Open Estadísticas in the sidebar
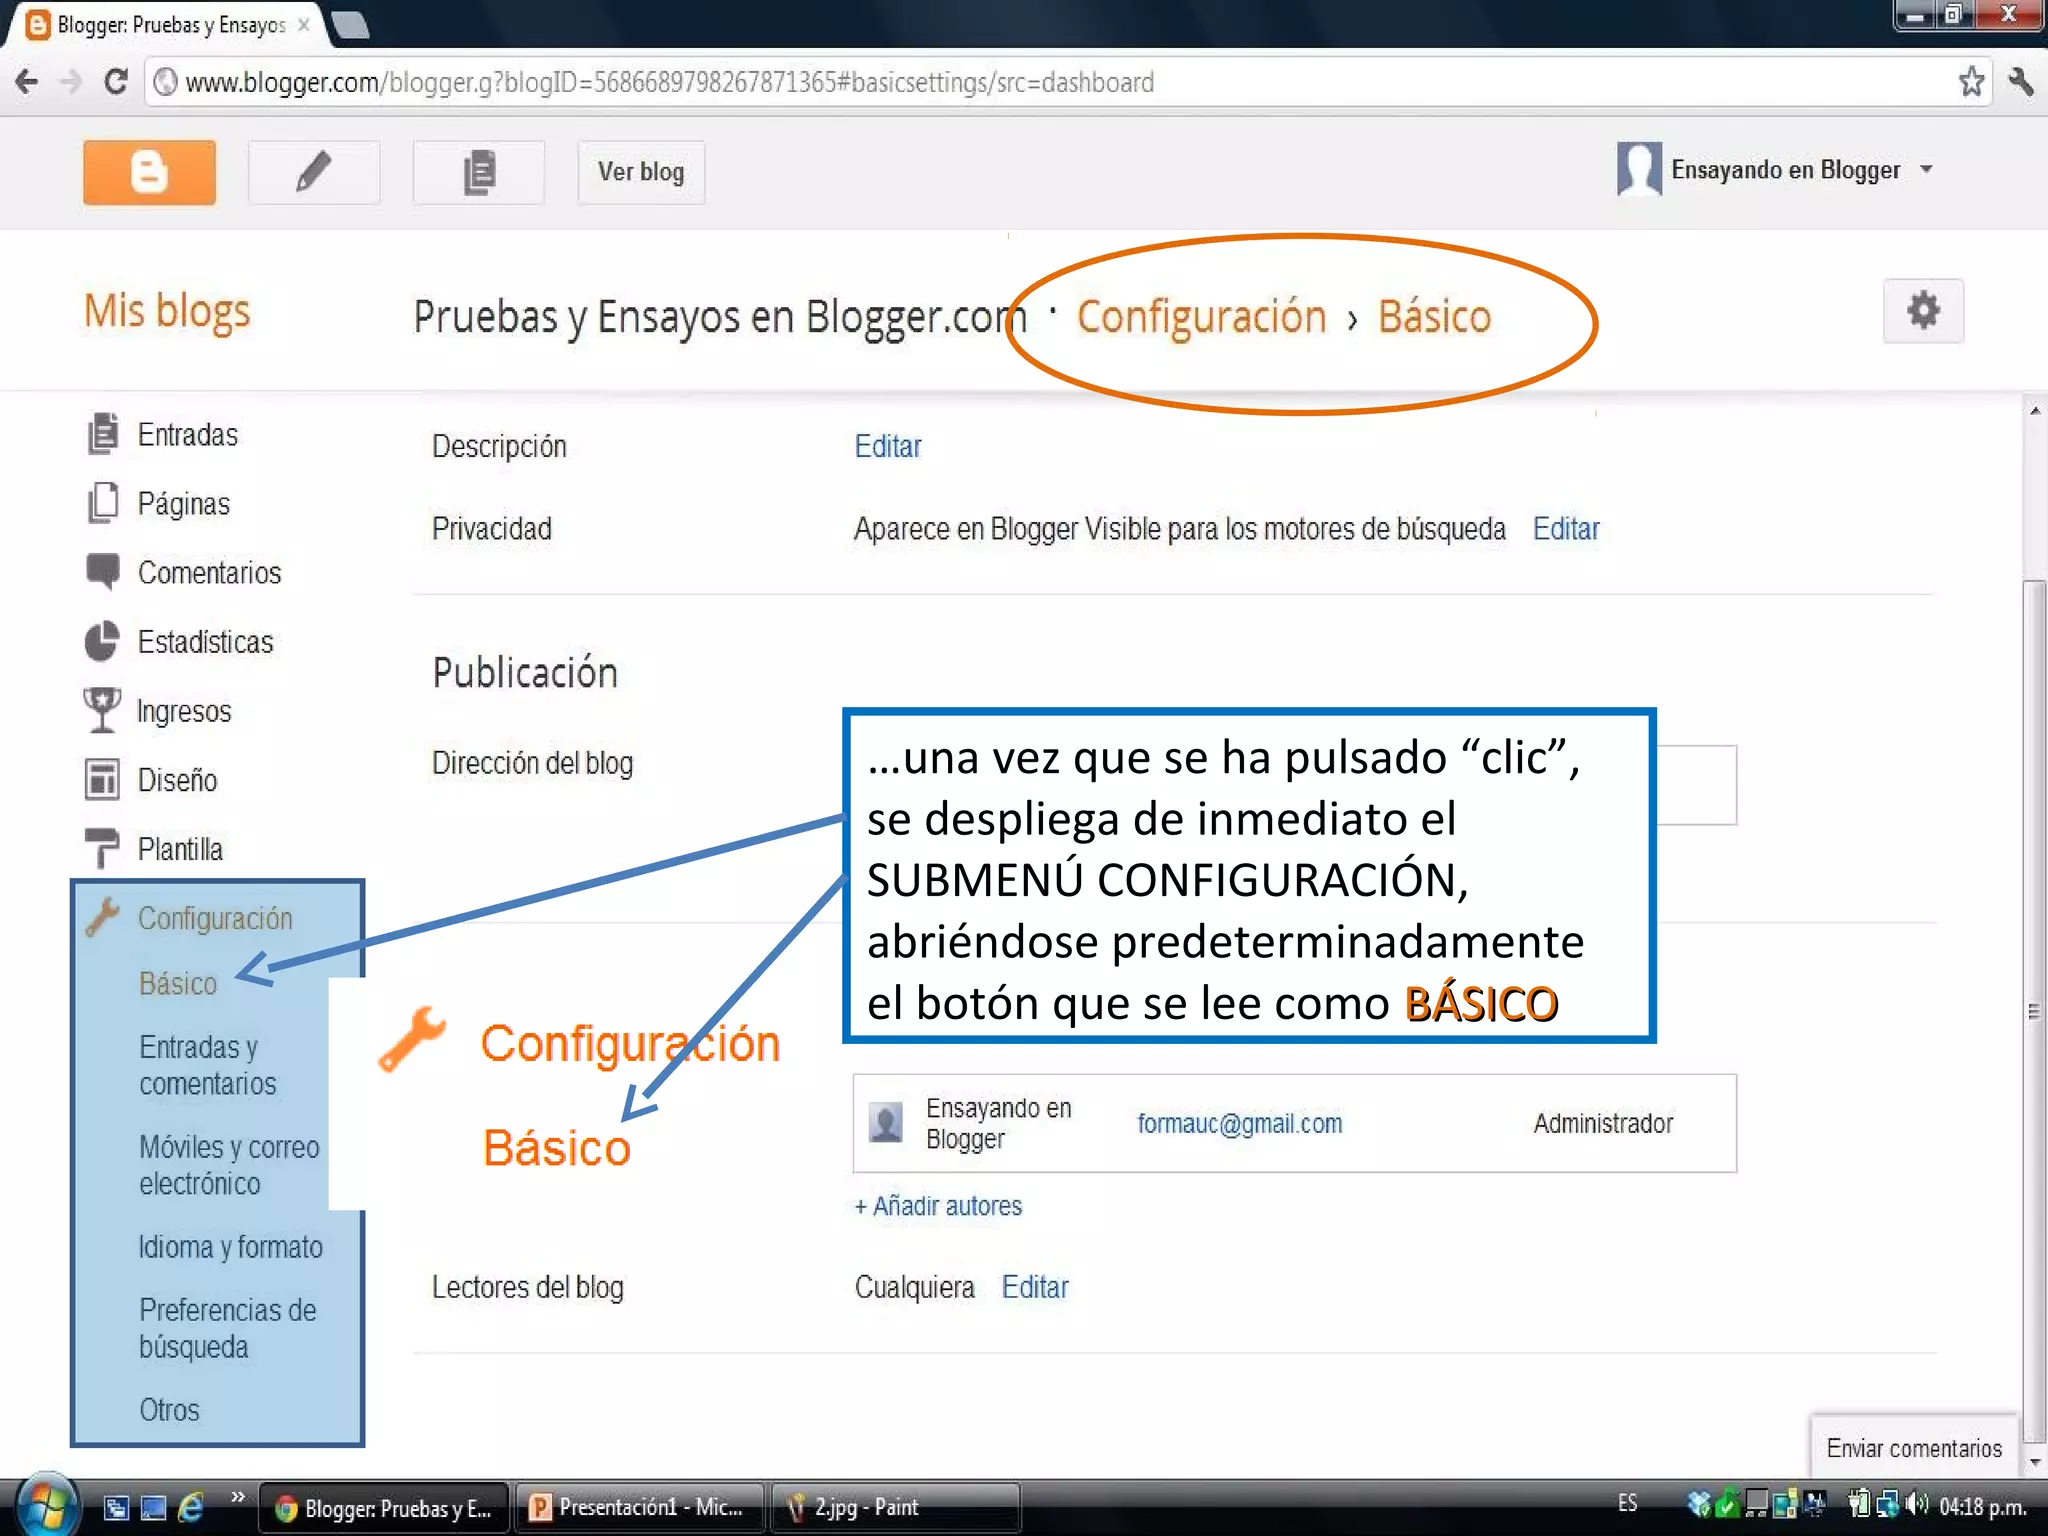2048x1536 pixels. click(x=205, y=642)
